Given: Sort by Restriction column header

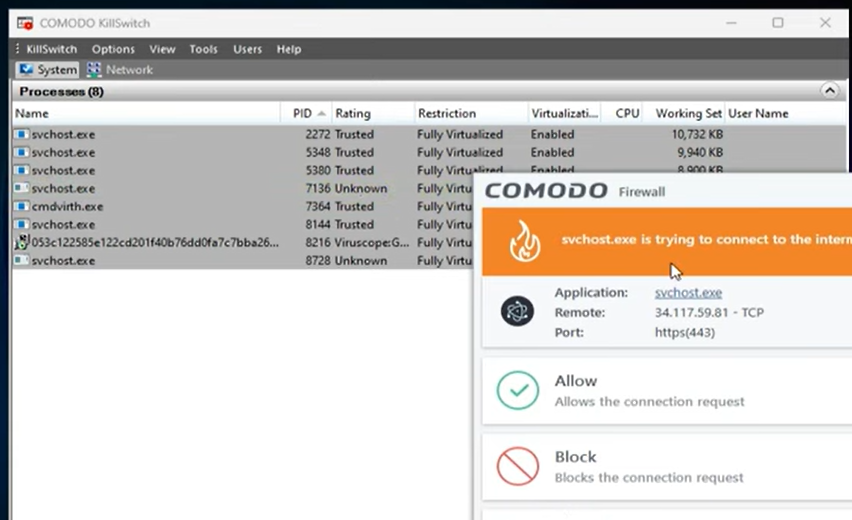Looking at the screenshot, I should [471, 113].
